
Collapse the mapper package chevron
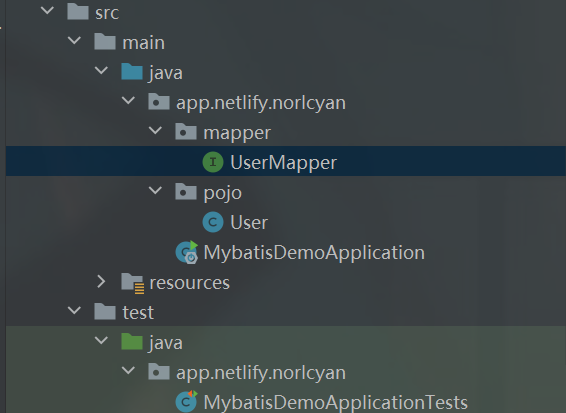point(156,130)
